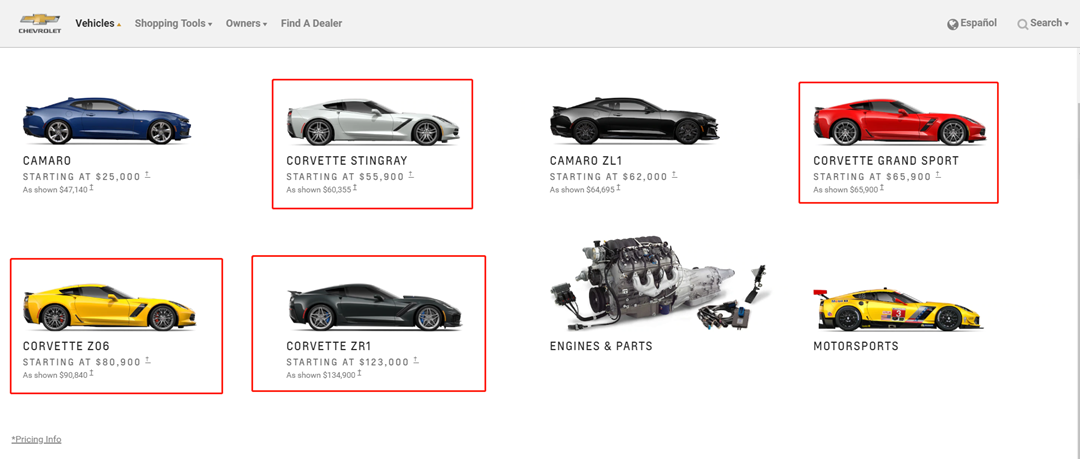Image resolution: width=1080 pixels, height=459 pixels.
Task: Select the red Corvette Grand Sport image
Action: (900, 123)
